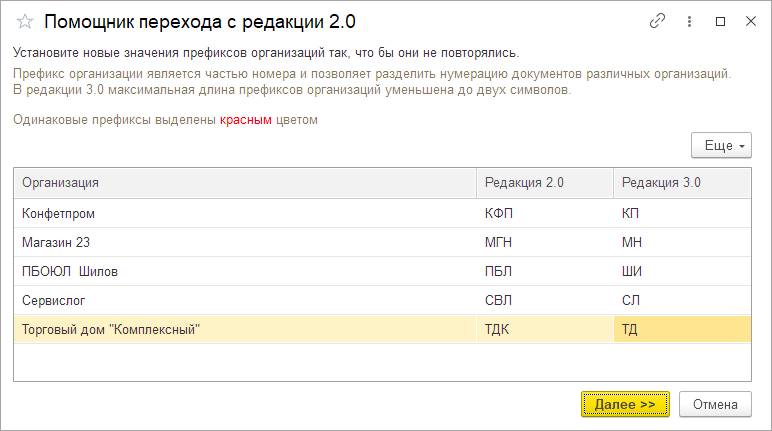Select the Сервислог organization row
This screenshot has height=431, width=772.
[x=245, y=301]
